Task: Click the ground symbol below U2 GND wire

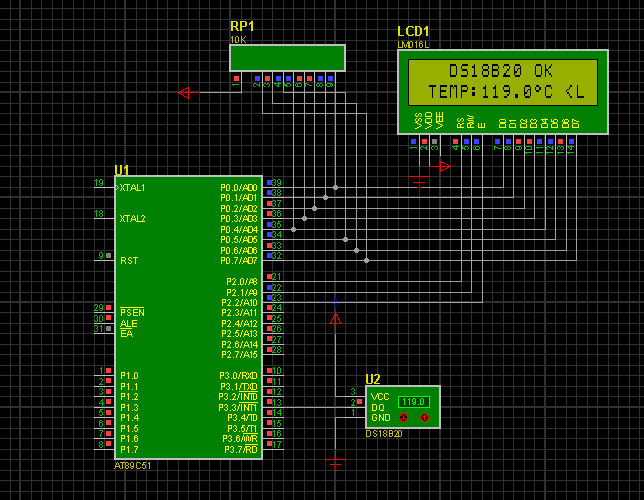Action: 336,460
